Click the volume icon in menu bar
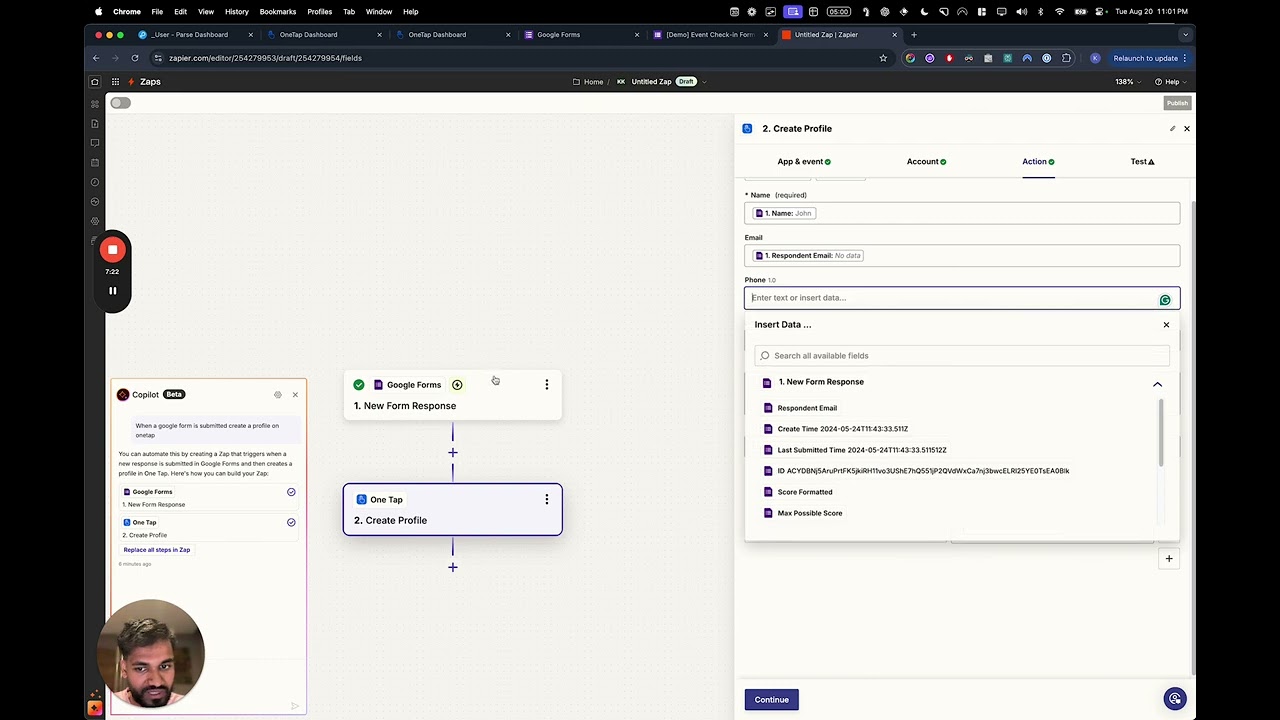 point(1021,12)
